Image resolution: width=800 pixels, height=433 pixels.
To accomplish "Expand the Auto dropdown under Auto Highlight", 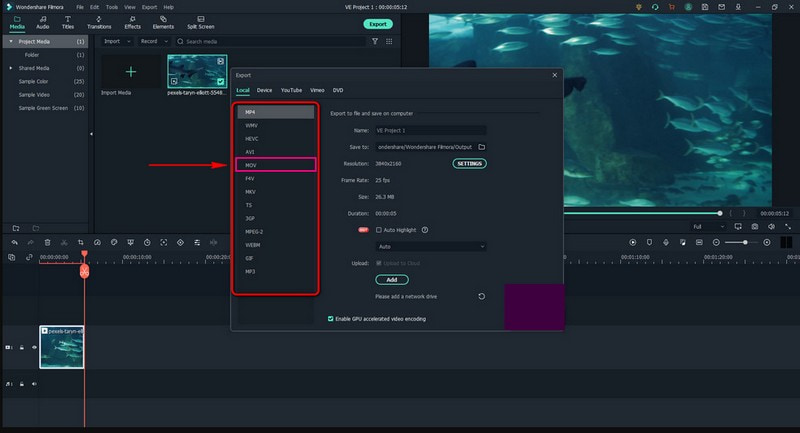I will (430, 246).
